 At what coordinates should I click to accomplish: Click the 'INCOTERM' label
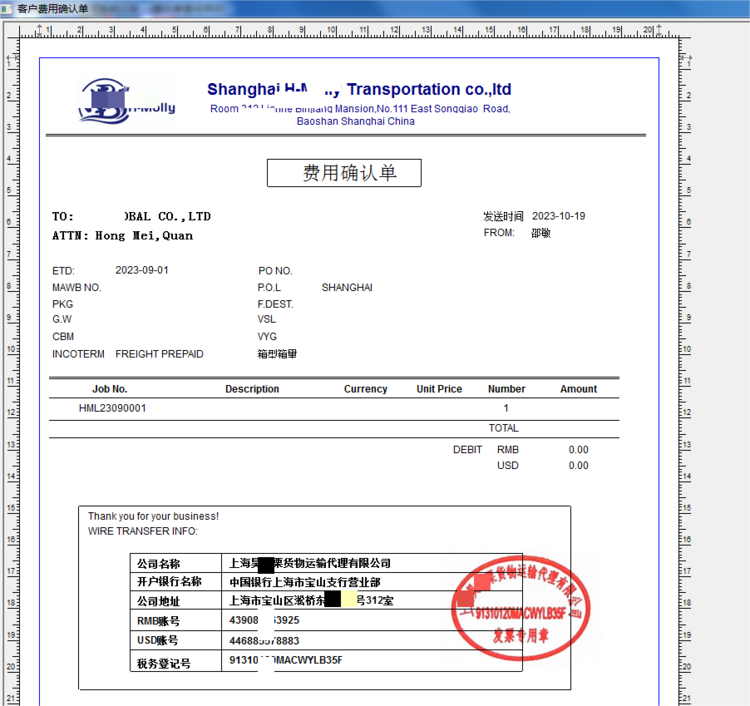pyautogui.click(x=78, y=354)
